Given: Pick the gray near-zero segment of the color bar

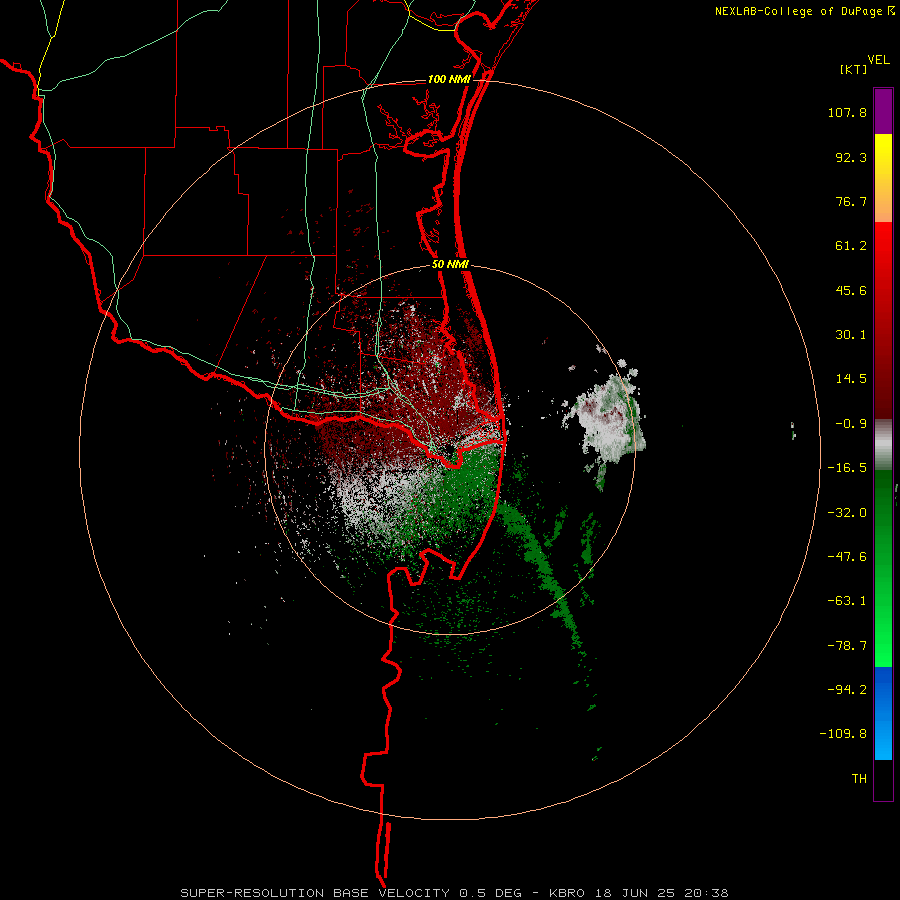Looking at the screenshot, I should (883, 444).
